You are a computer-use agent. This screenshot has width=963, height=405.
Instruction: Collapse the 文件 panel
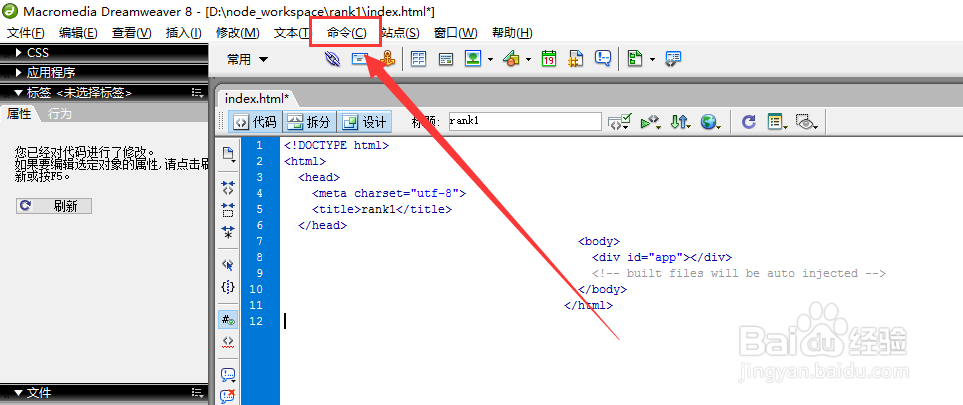tap(18, 393)
